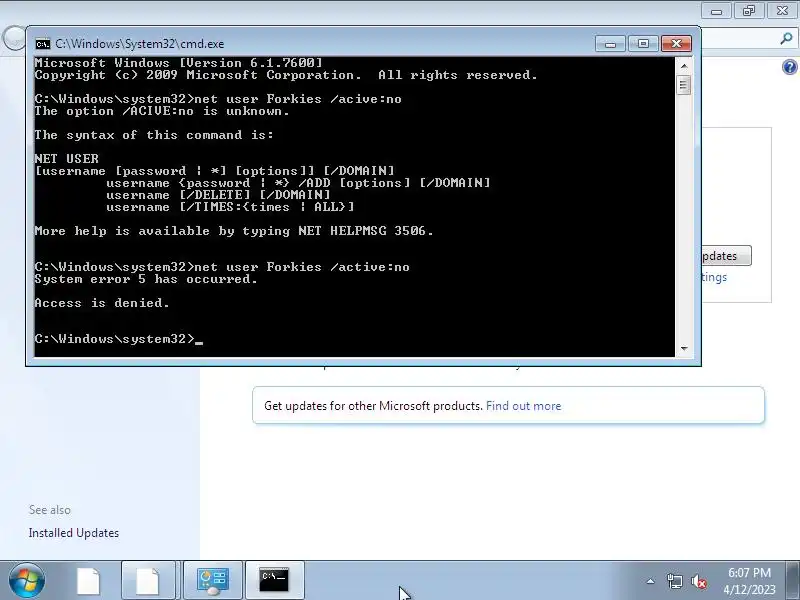This screenshot has height=600, width=800.
Task: Switch to the Control Panel taskbar icon
Action: pos(213,581)
